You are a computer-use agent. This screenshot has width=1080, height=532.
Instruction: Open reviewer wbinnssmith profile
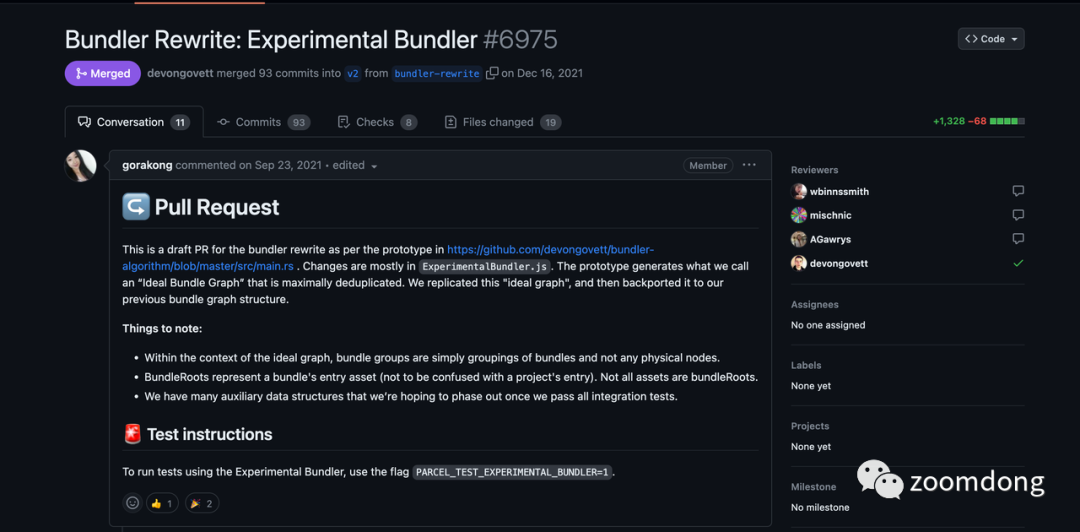click(839, 192)
